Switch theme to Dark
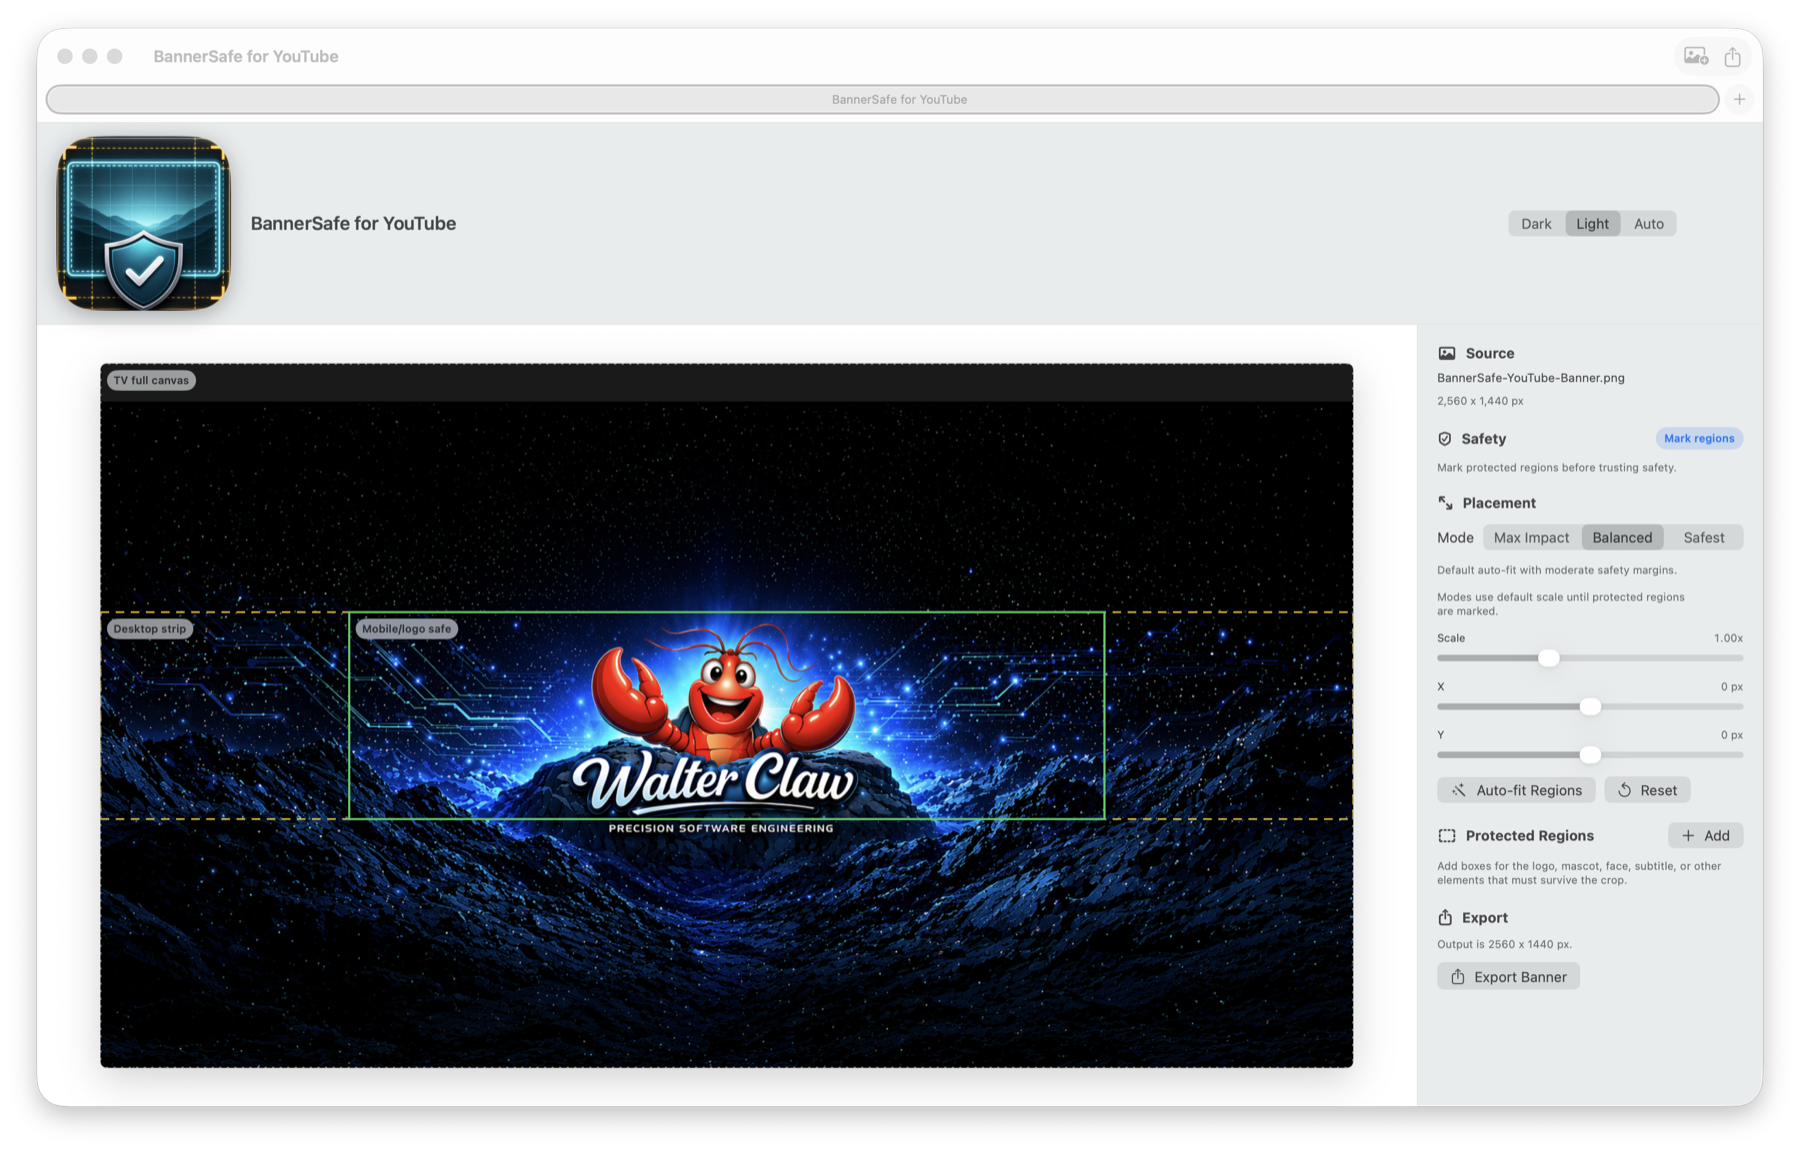This screenshot has width=1800, height=1152. pyautogui.click(x=1536, y=224)
